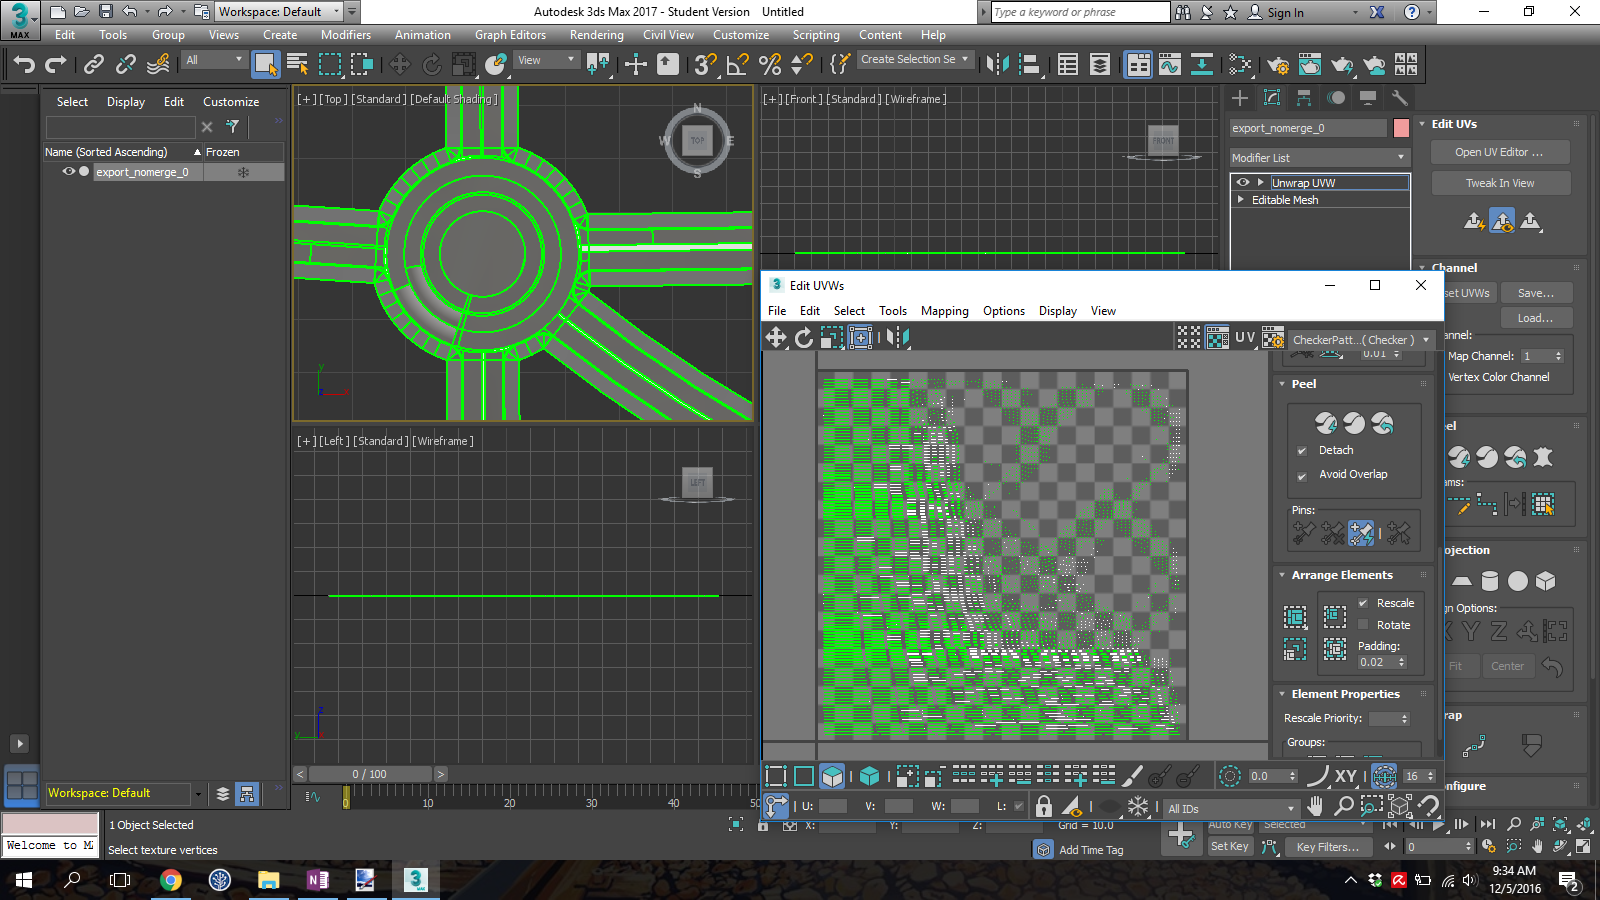Click the Mirror tool in main toolbar
This screenshot has height=900, width=1600.
click(x=997, y=65)
